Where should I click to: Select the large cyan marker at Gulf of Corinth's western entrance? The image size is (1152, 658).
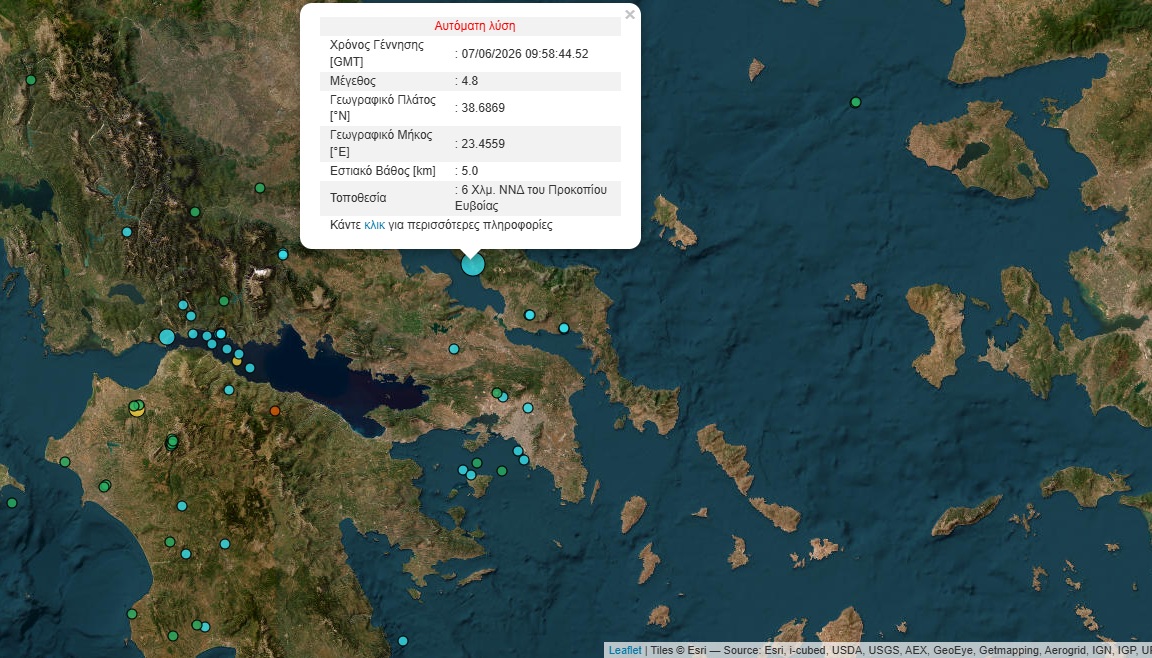tap(167, 337)
